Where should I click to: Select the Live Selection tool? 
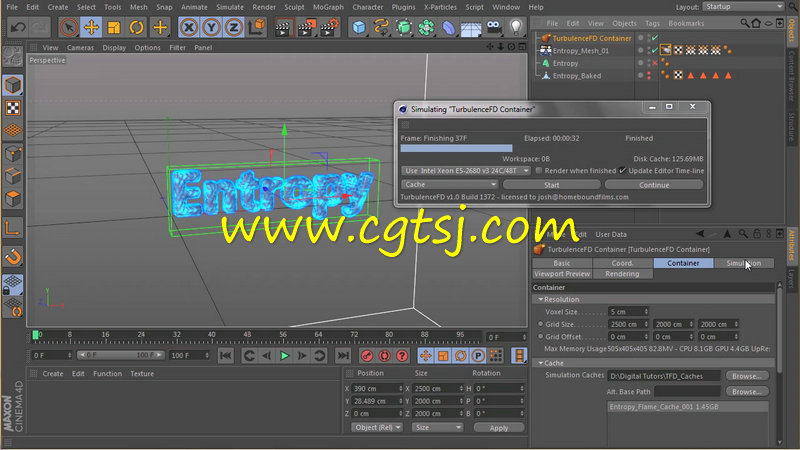click(x=68, y=27)
